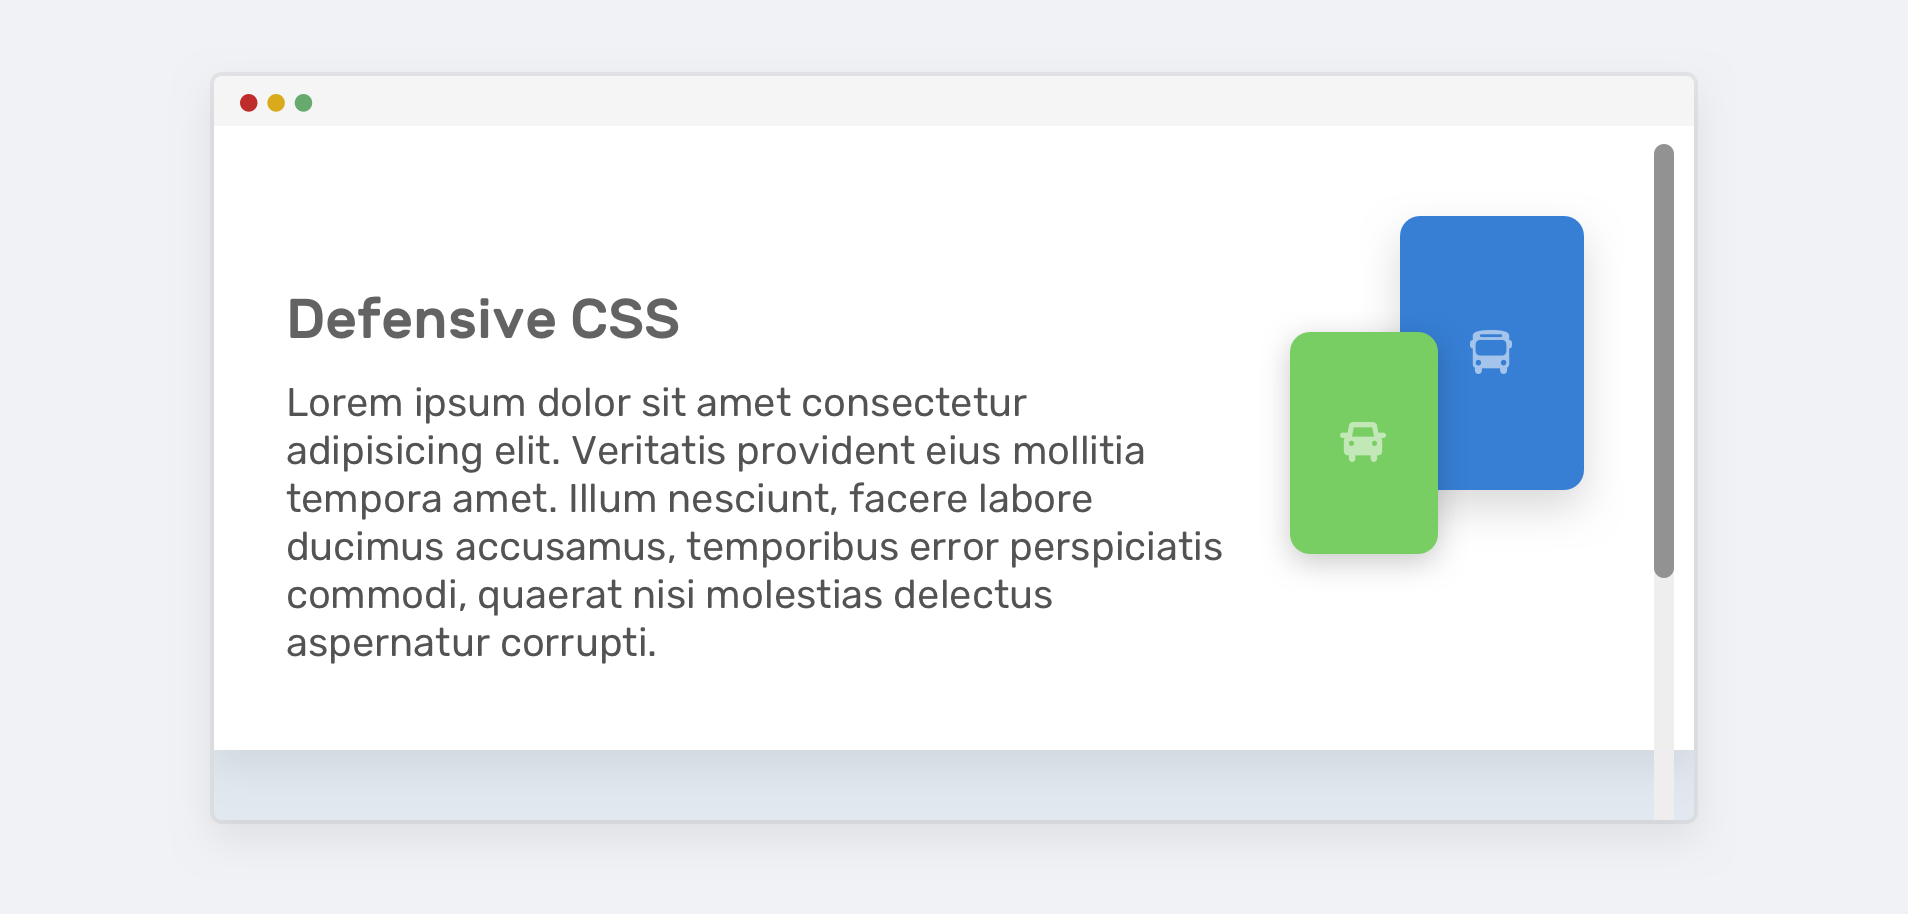Click the bus glyph centered in the blue tile
Screen dimensions: 1908x914
coord(1492,351)
